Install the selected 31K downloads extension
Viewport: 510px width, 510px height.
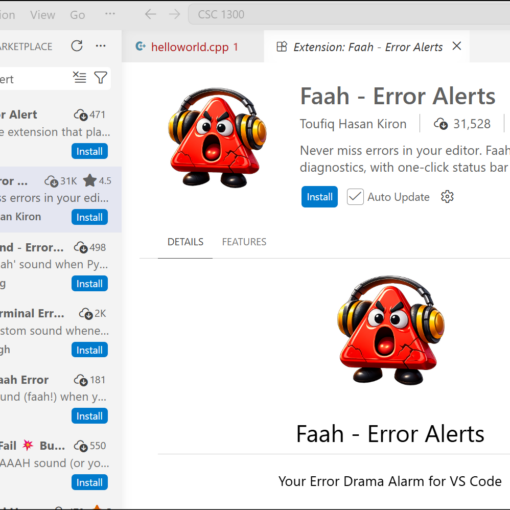[89, 217]
